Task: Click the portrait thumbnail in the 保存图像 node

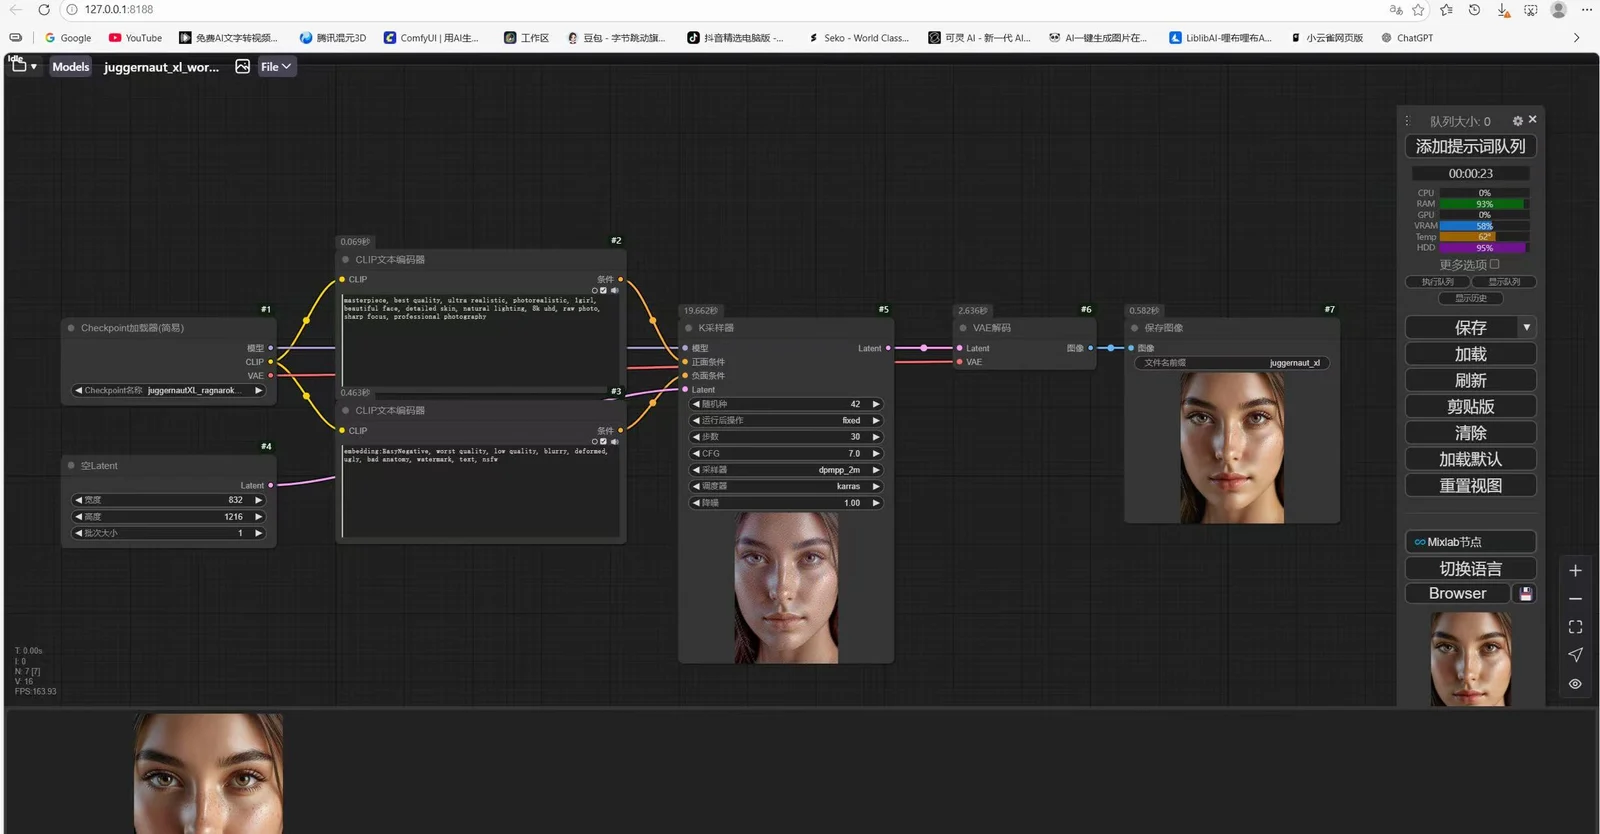Action: [1232, 448]
